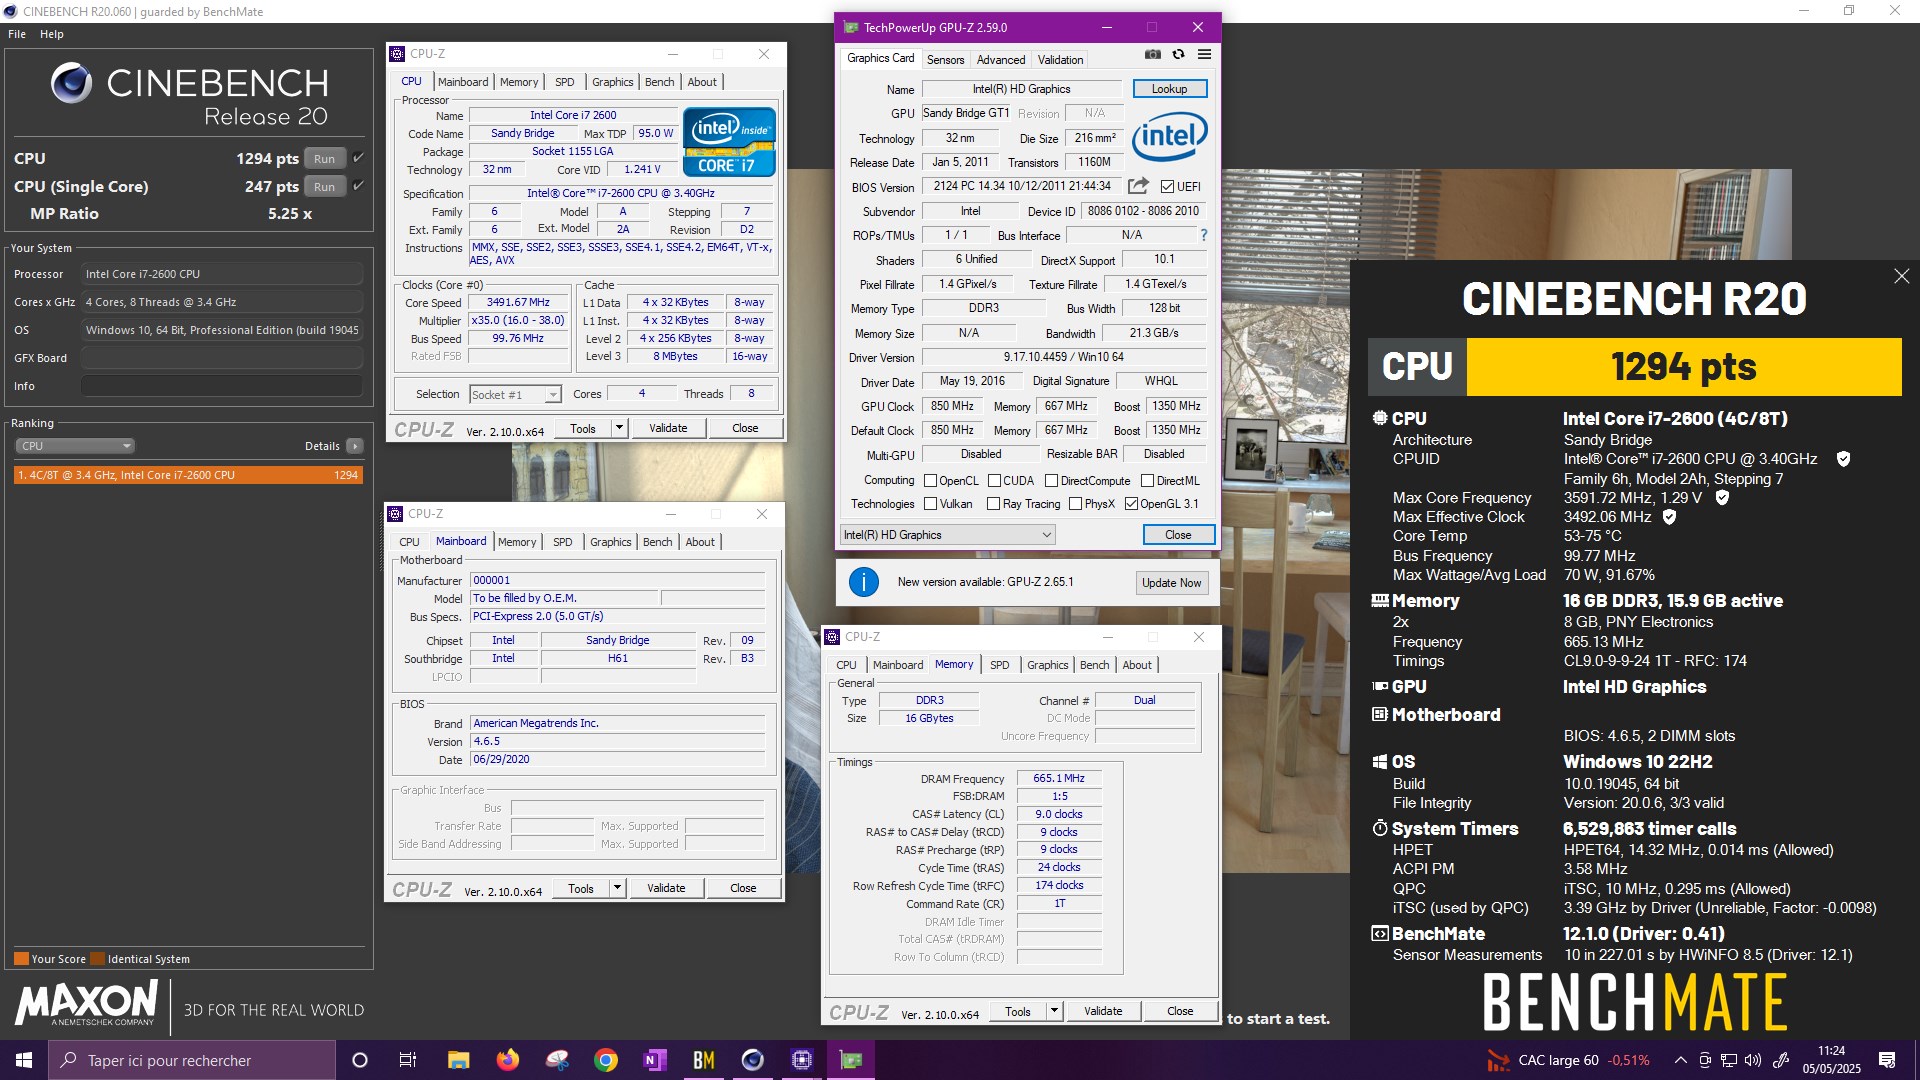This screenshot has width=1920, height=1080.
Task: Click BIOS Version export arrow icon
Action: click(x=1138, y=186)
